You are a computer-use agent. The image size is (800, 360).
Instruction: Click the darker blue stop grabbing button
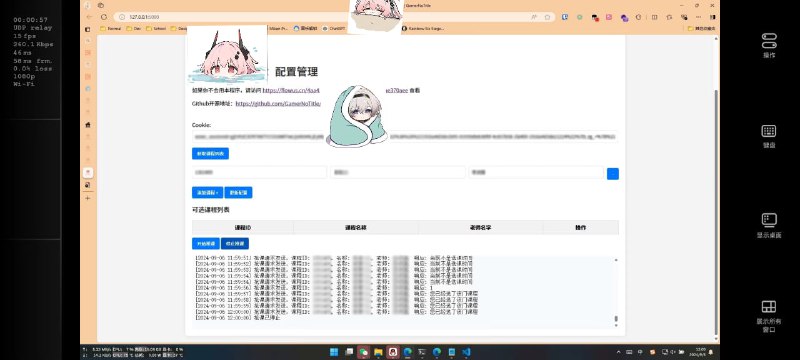coord(235,244)
